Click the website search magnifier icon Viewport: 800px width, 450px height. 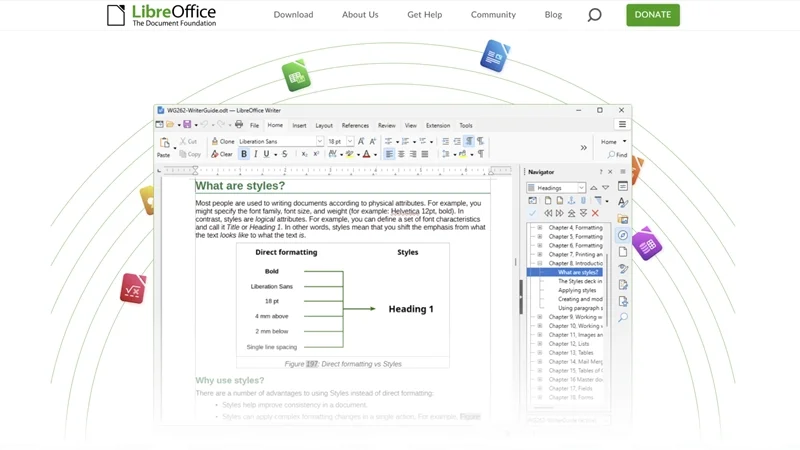click(594, 15)
